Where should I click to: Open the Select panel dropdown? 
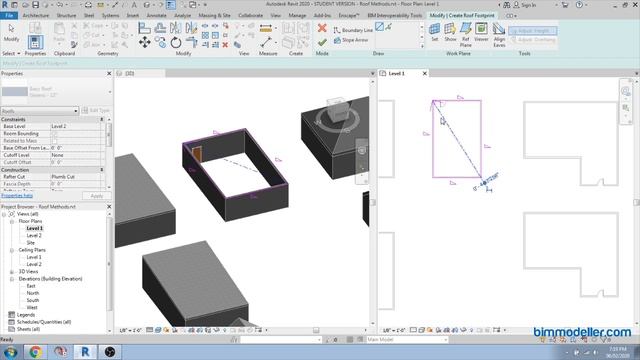(x=11, y=53)
